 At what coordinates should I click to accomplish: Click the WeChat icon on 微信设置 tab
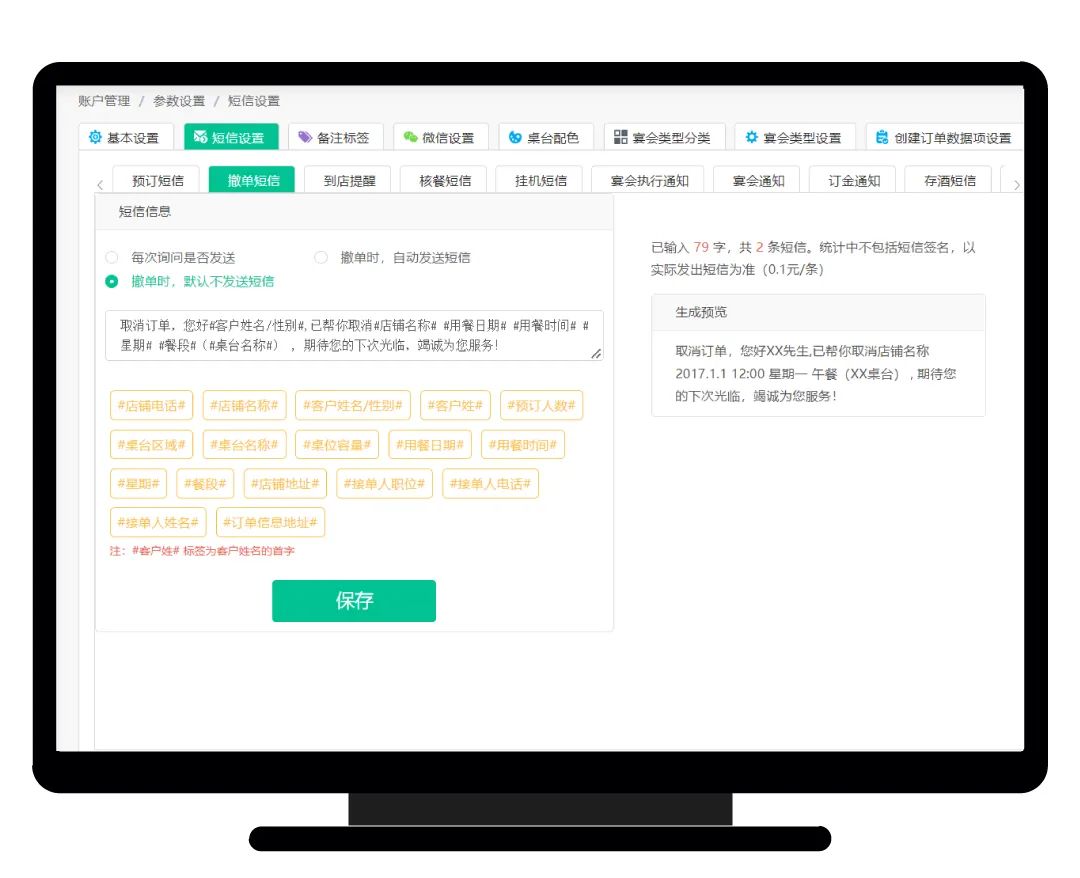(x=410, y=137)
